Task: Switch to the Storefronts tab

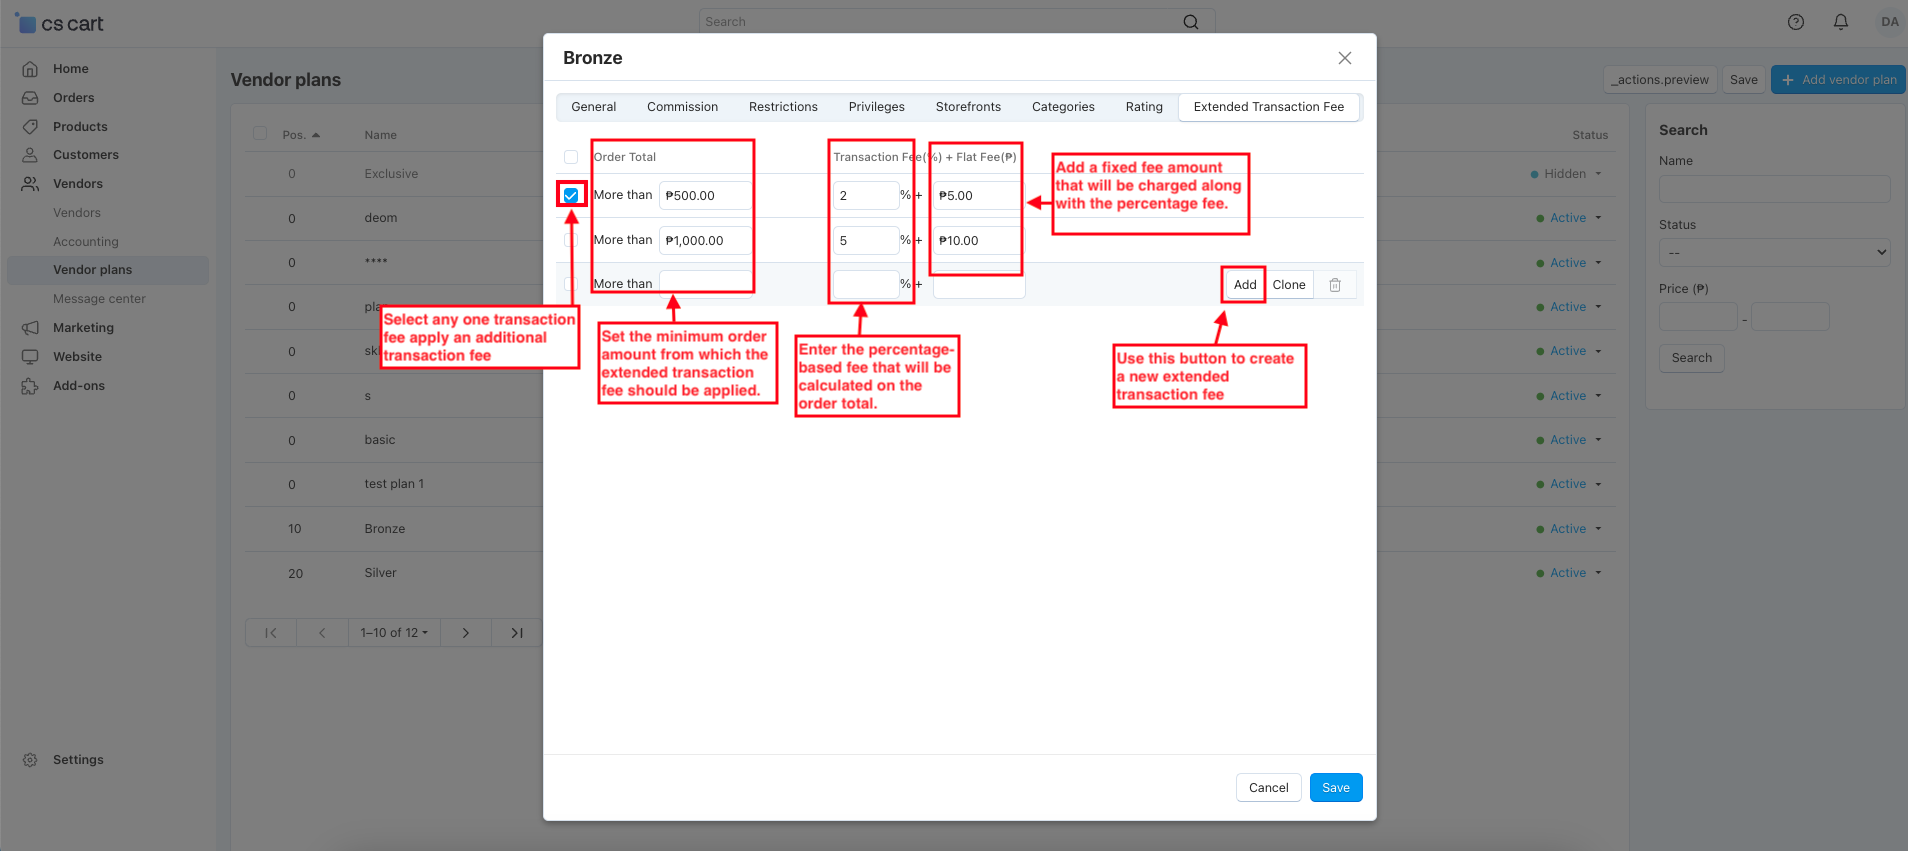Action: tap(967, 107)
